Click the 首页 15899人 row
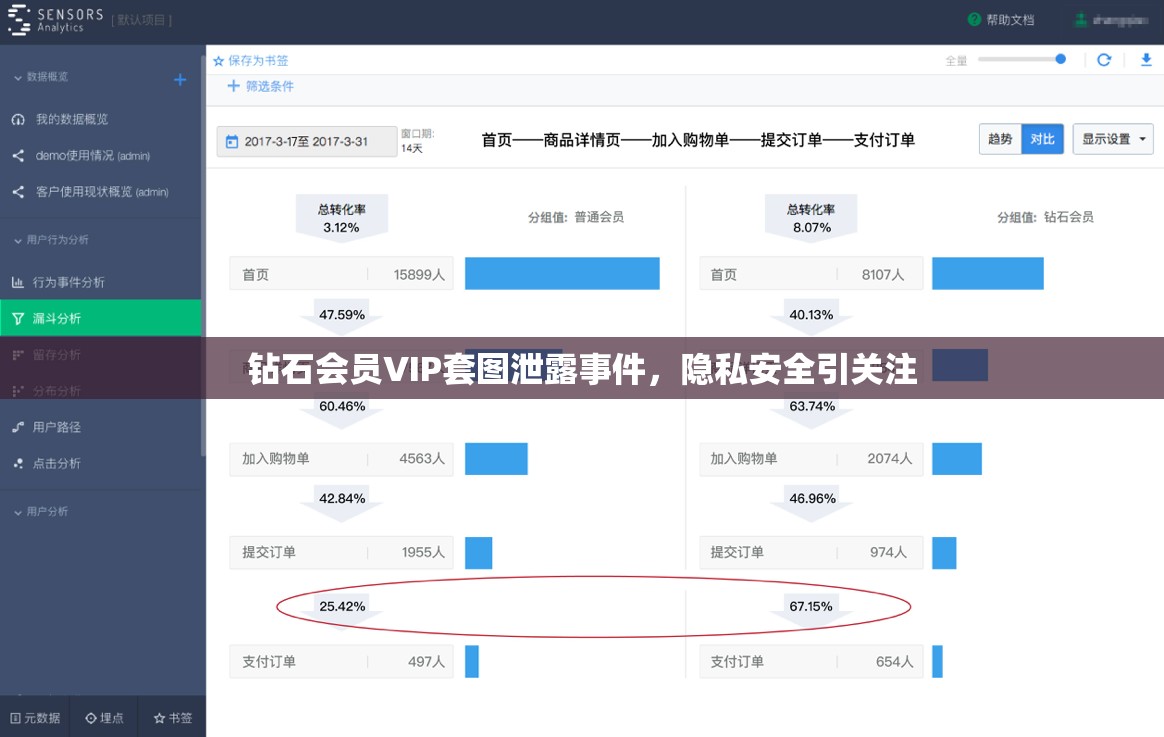Viewport: 1164px width, 737px height. coord(341,274)
